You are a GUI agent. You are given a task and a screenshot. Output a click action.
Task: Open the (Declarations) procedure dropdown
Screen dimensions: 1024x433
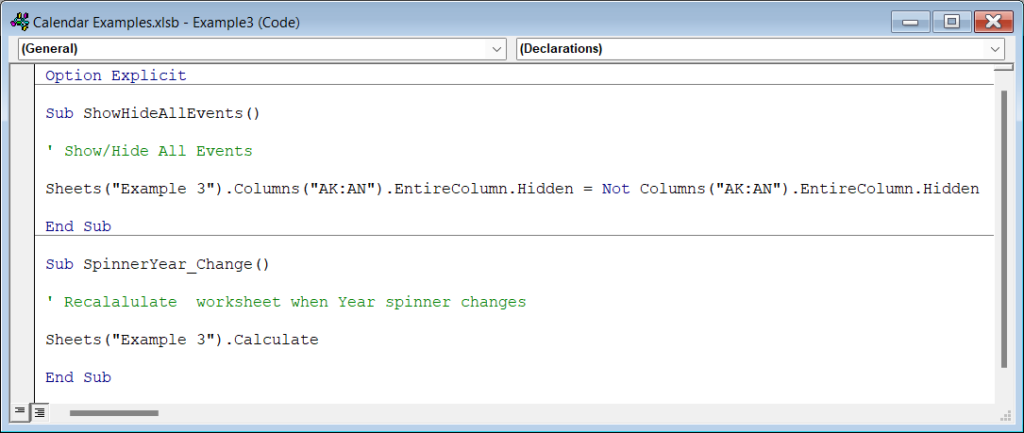click(x=995, y=49)
